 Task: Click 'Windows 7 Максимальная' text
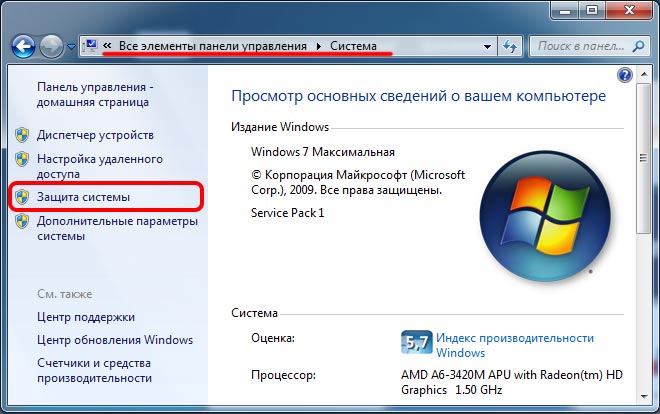point(323,152)
